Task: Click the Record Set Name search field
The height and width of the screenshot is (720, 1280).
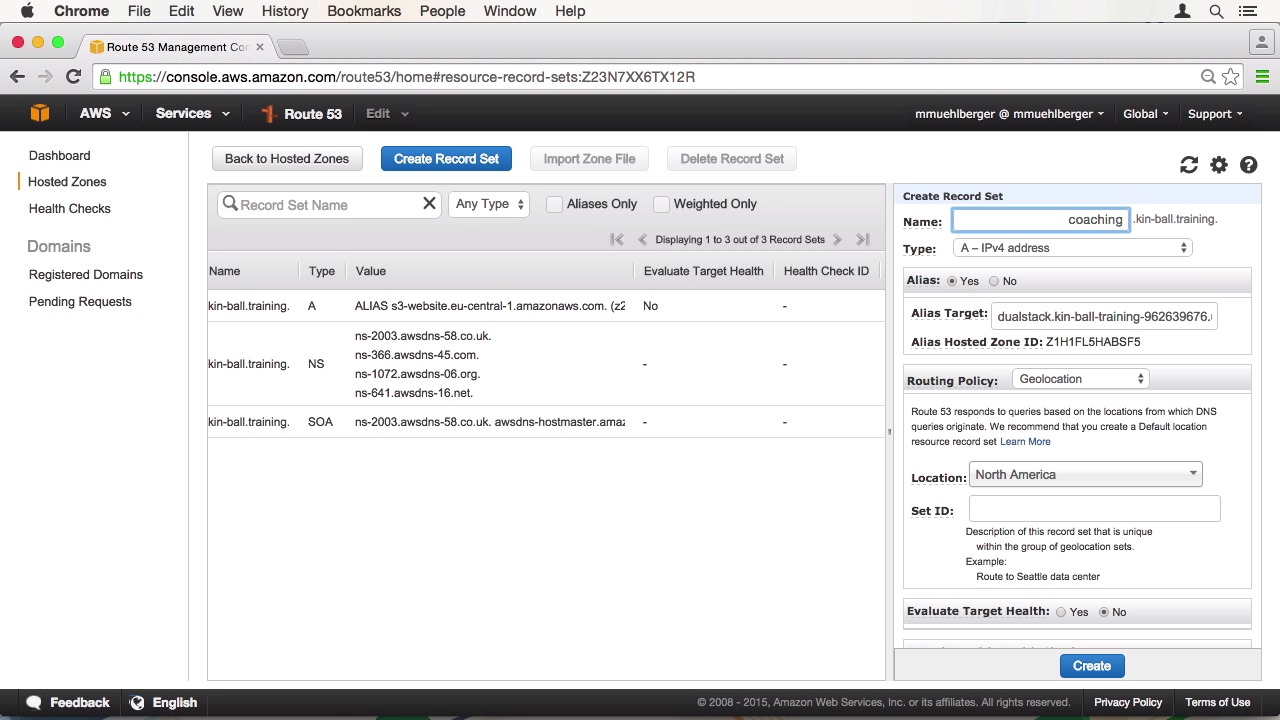Action: point(329,204)
